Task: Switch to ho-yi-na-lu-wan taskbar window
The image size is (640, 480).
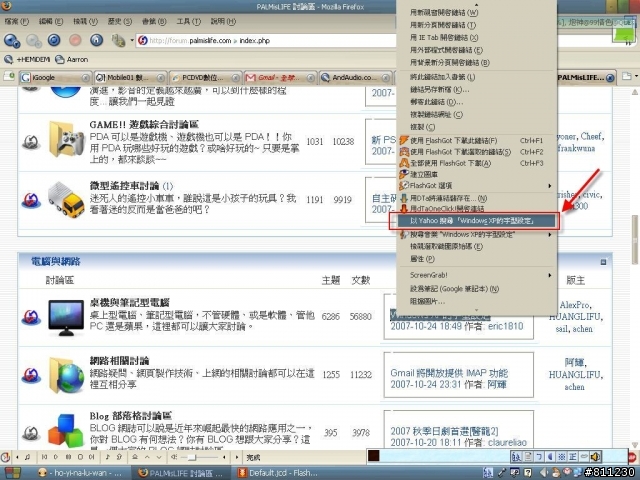Action: pyautogui.click(x=80, y=473)
